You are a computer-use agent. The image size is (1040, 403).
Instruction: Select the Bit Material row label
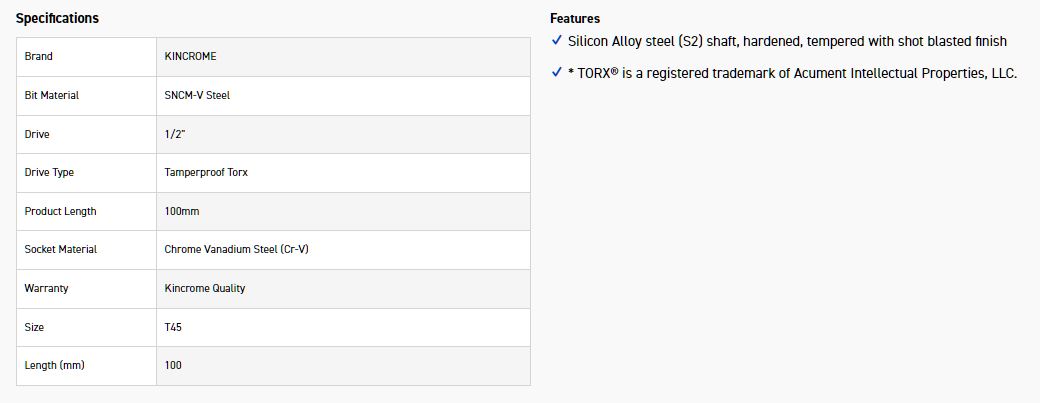52,96
